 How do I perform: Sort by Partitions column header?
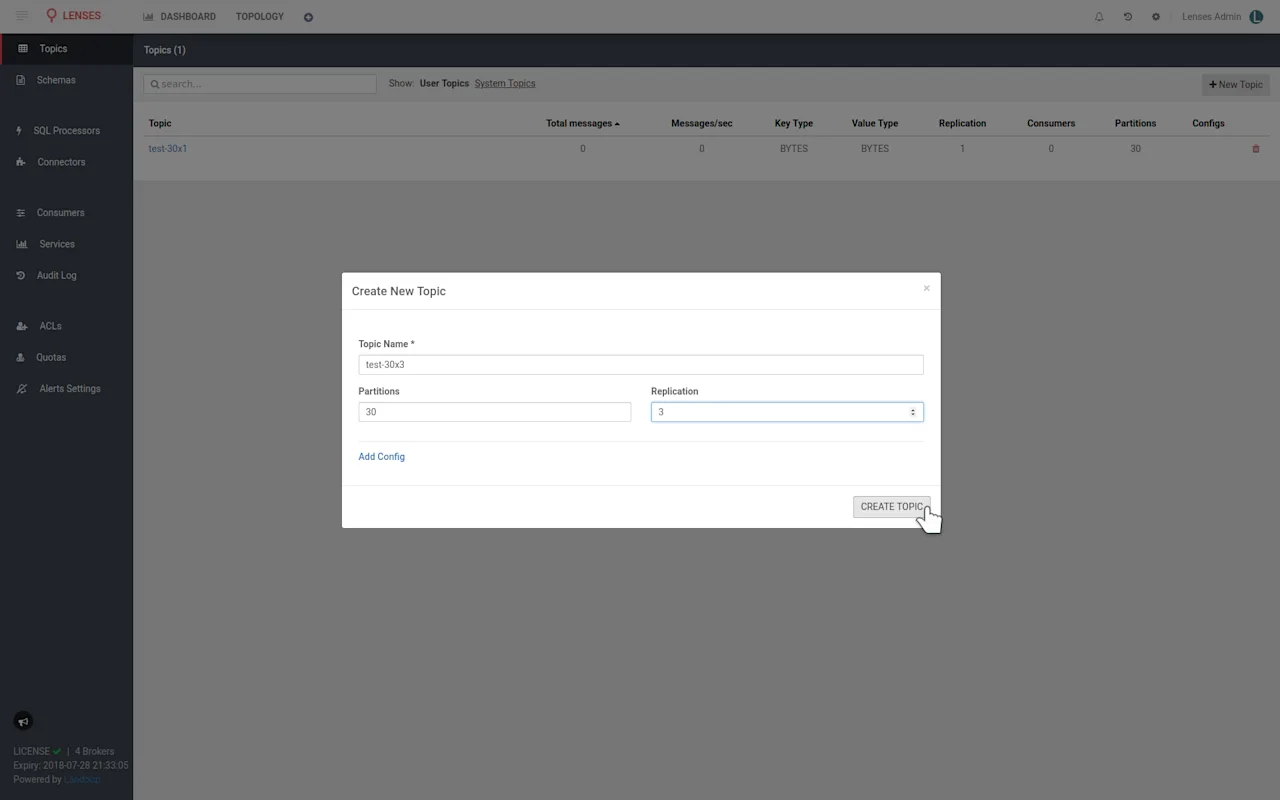pyautogui.click(x=1135, y=124)
